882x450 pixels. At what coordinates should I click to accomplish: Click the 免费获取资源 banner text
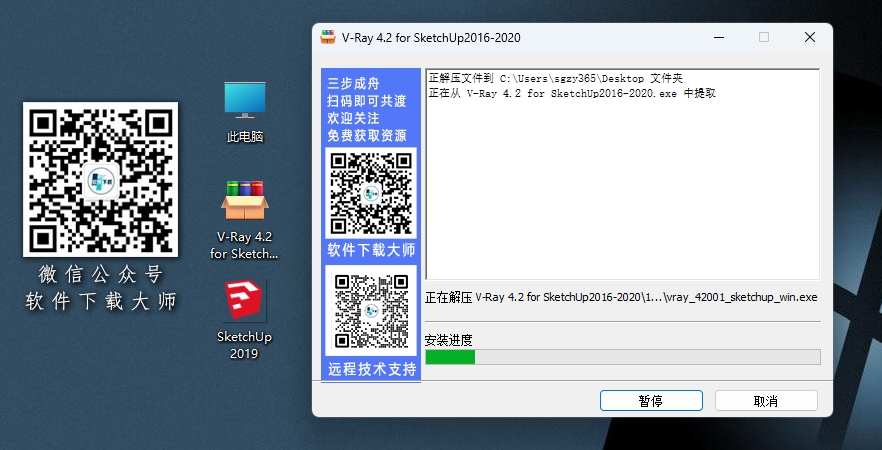pyautogui.click(x=367, y=136)
